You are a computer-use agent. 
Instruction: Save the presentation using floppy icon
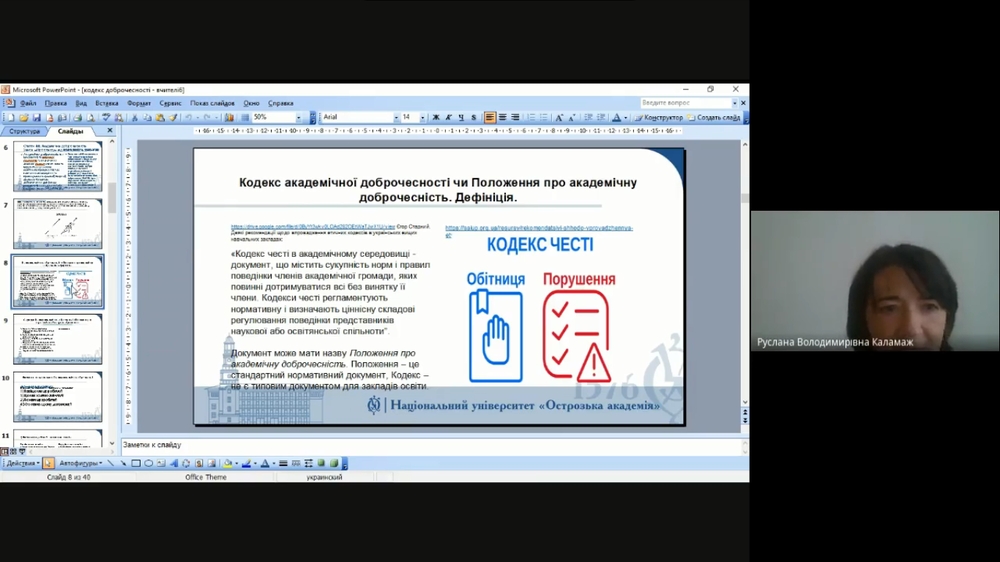click(x=36, y=117)
